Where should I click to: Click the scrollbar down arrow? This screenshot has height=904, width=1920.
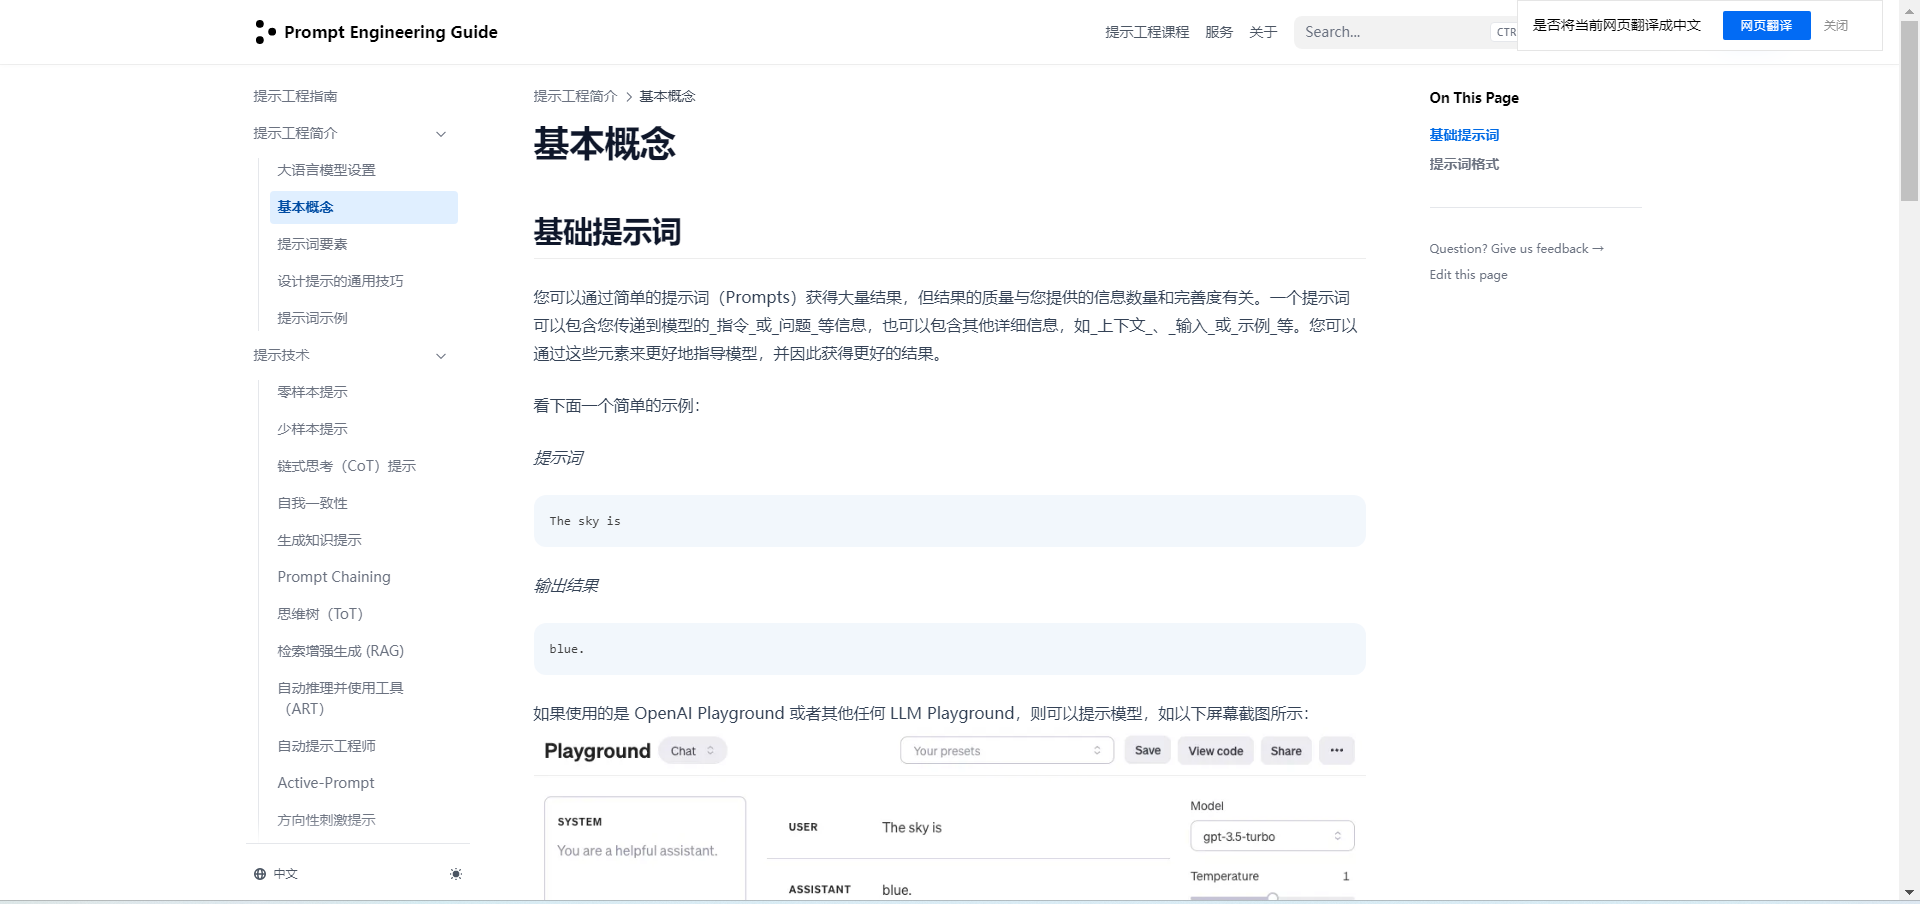(1909, 892)
